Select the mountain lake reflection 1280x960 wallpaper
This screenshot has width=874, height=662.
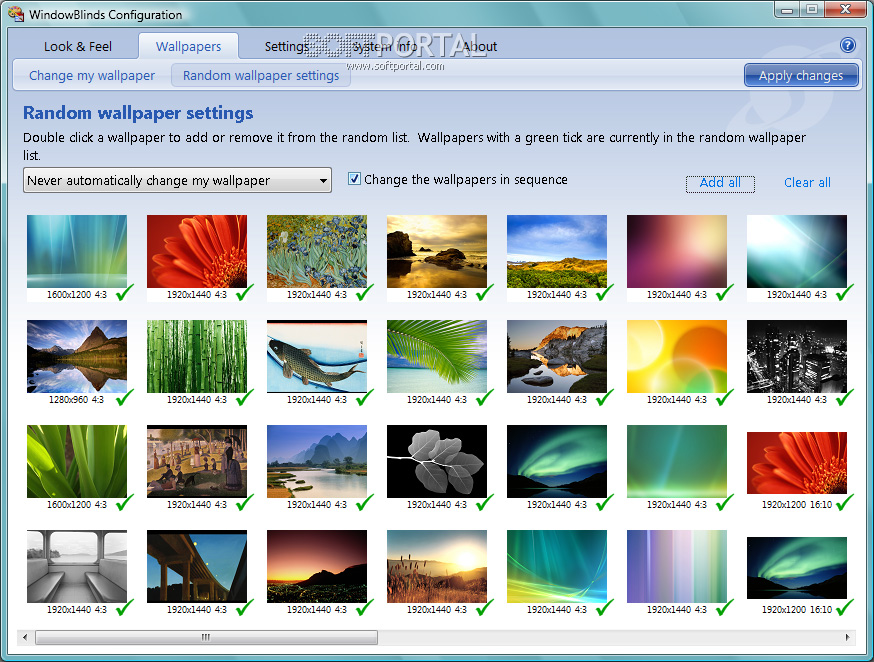pyautogui.click(x=77, y=356)
